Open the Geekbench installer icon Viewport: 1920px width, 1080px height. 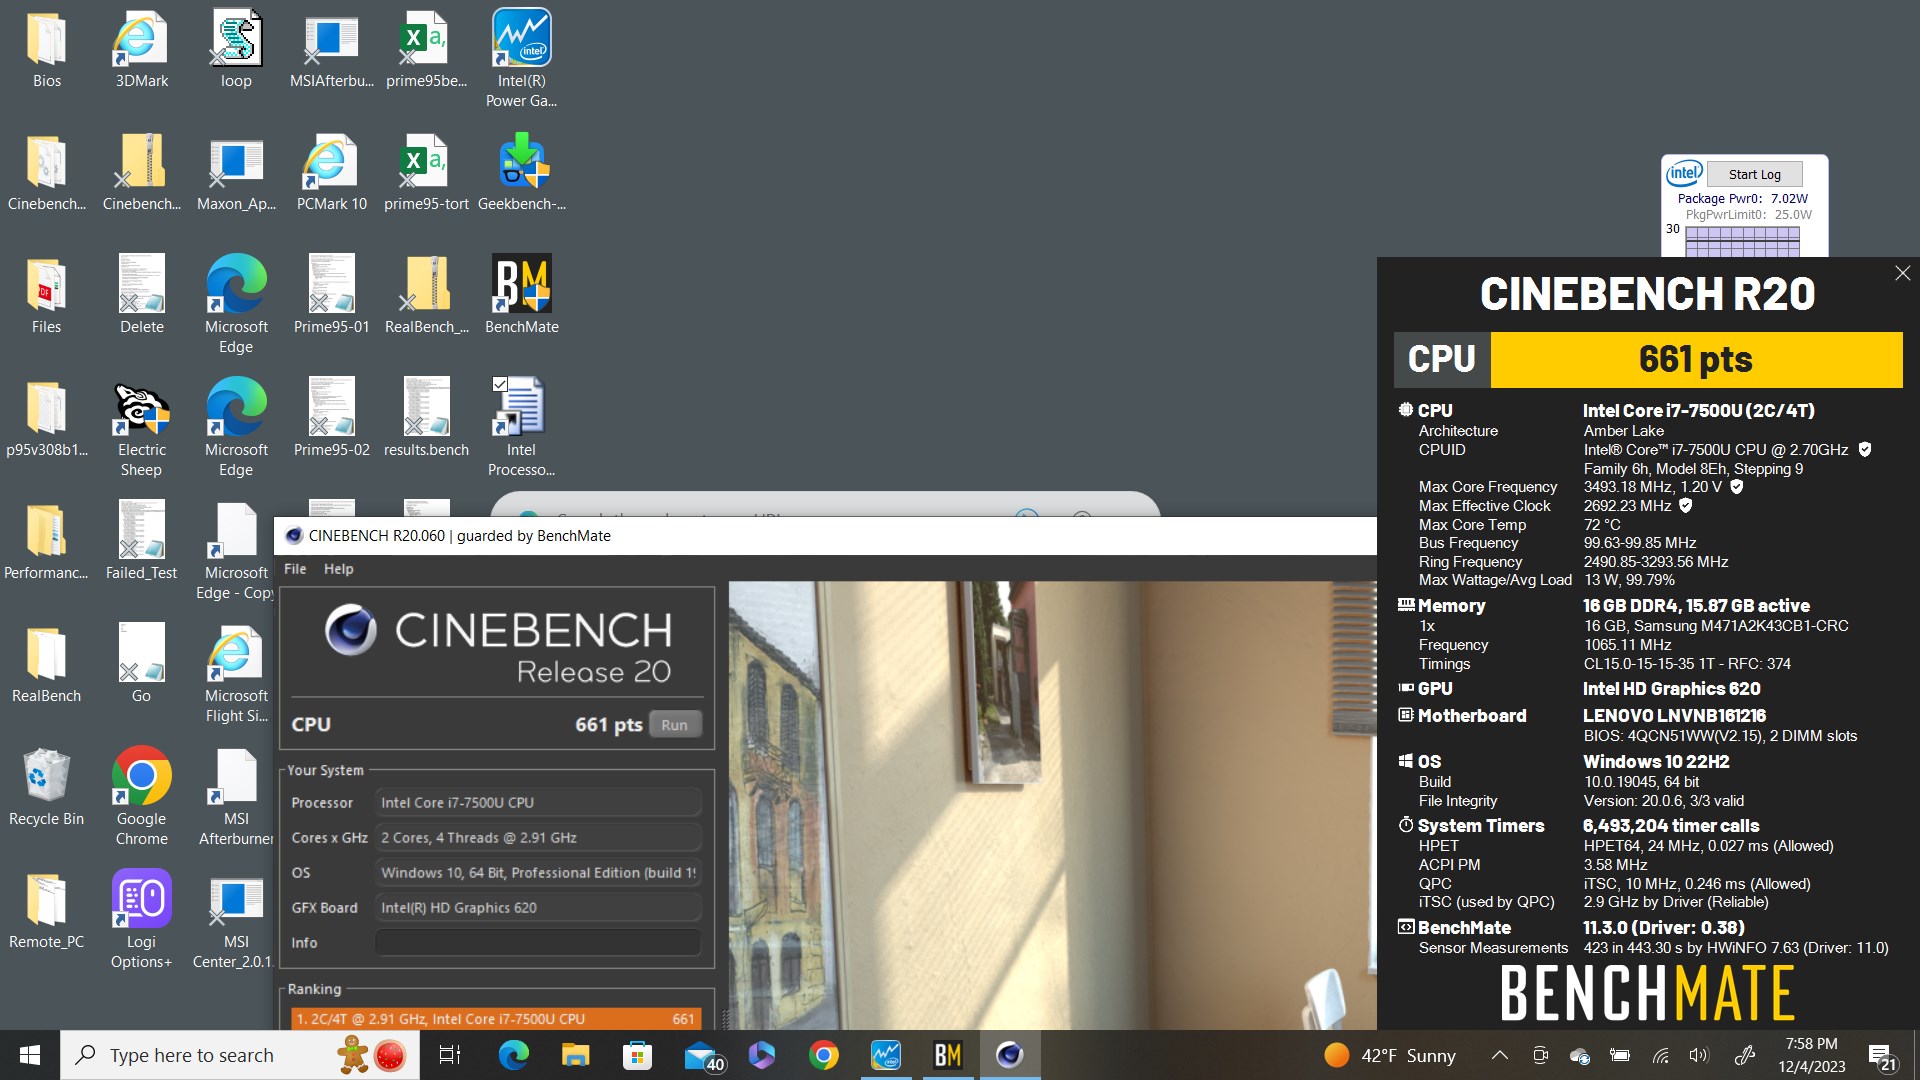coord(521,174)
